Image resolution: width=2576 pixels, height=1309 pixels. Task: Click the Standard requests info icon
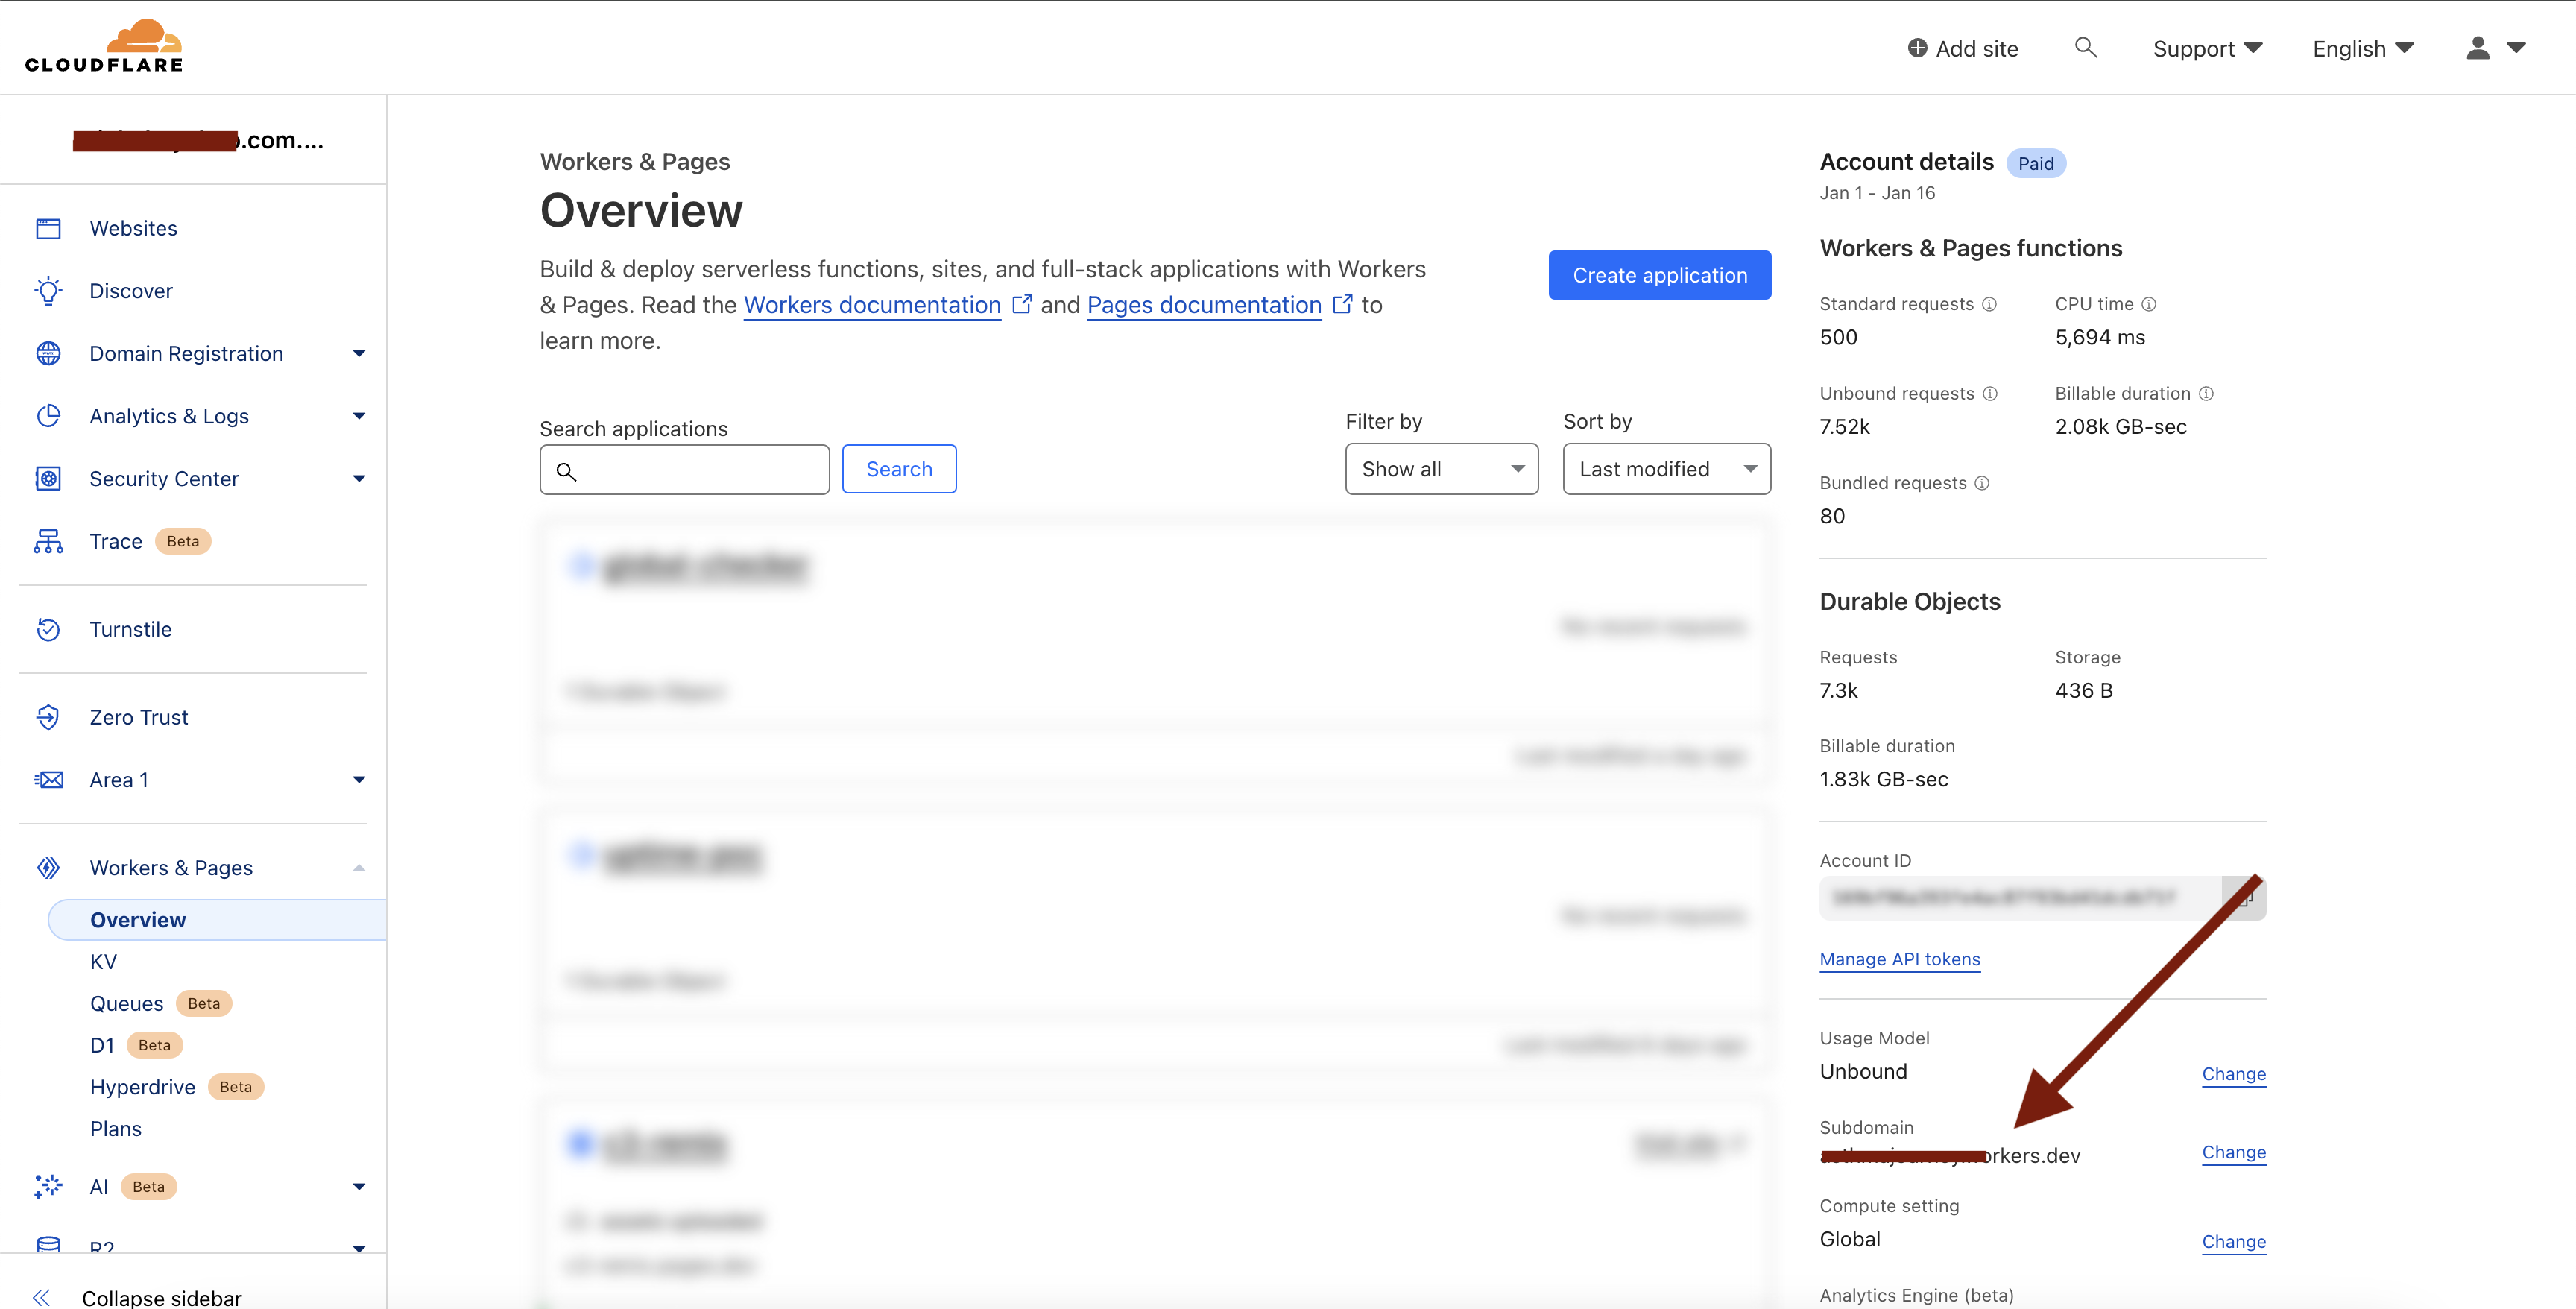pos(1989,304)
